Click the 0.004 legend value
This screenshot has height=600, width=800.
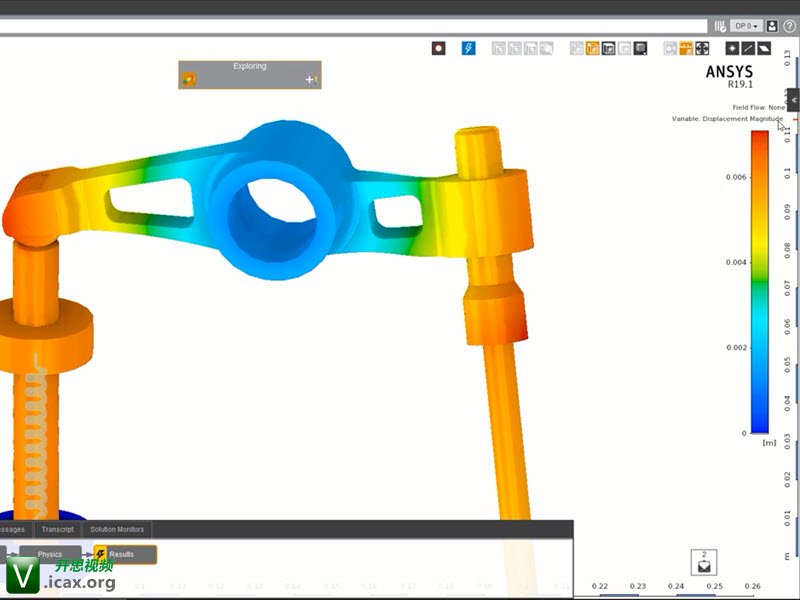point(736,262)
